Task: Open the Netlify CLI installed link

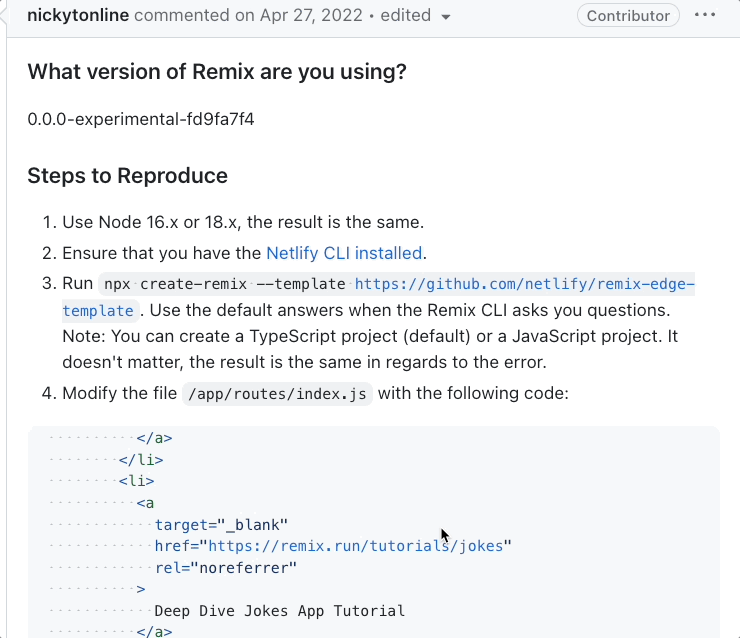Action: 344,253
